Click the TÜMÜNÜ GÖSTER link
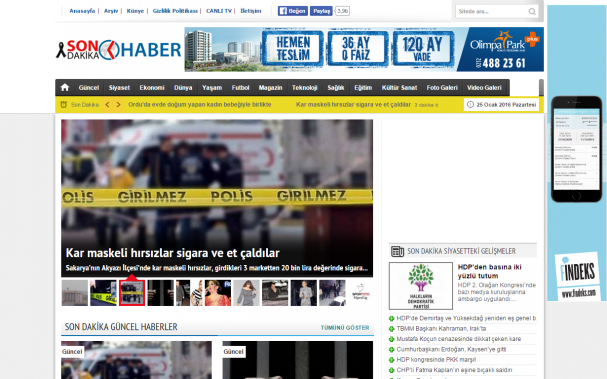The height and width of the screenshot is (379, 607). pos(345,328)
